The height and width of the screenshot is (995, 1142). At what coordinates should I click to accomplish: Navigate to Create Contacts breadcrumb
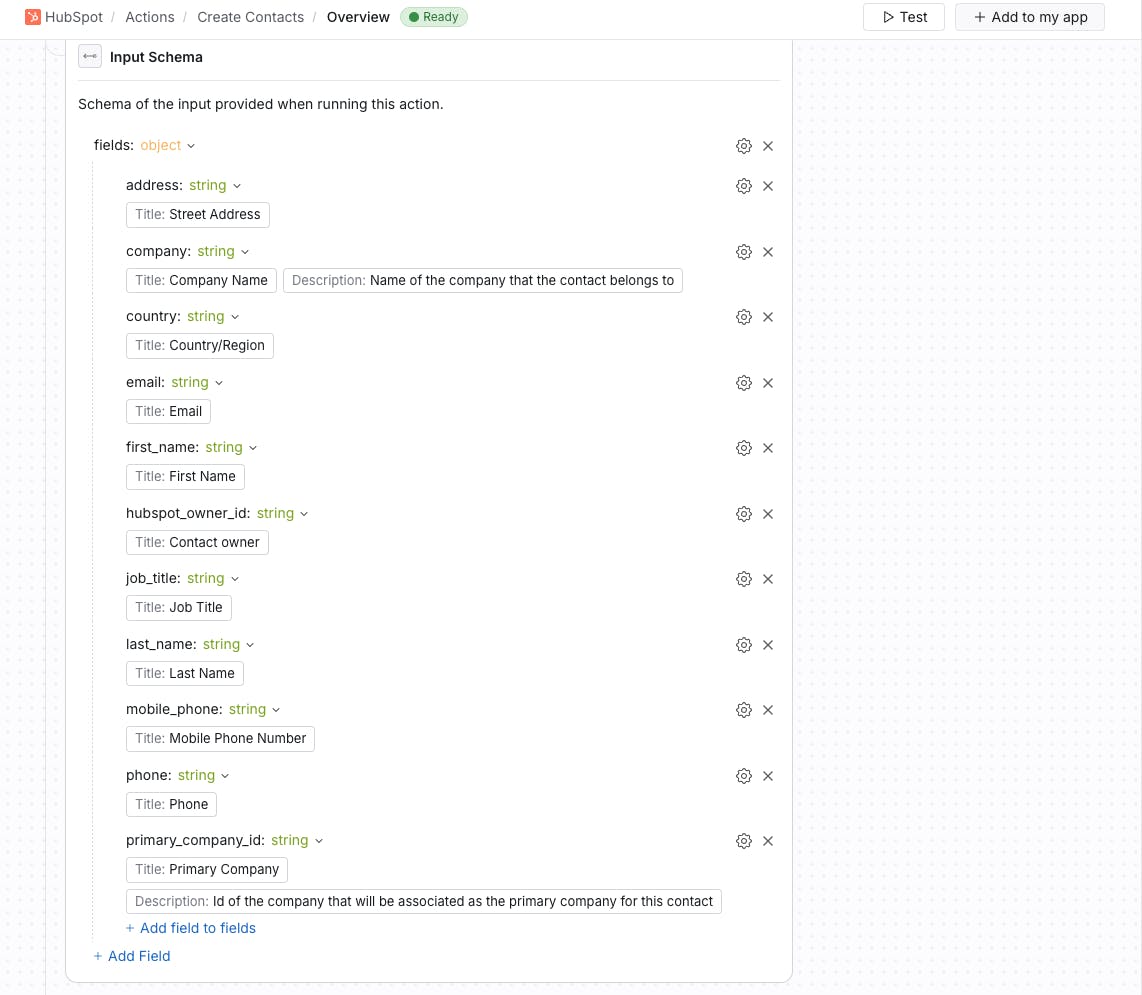[250, 17]
